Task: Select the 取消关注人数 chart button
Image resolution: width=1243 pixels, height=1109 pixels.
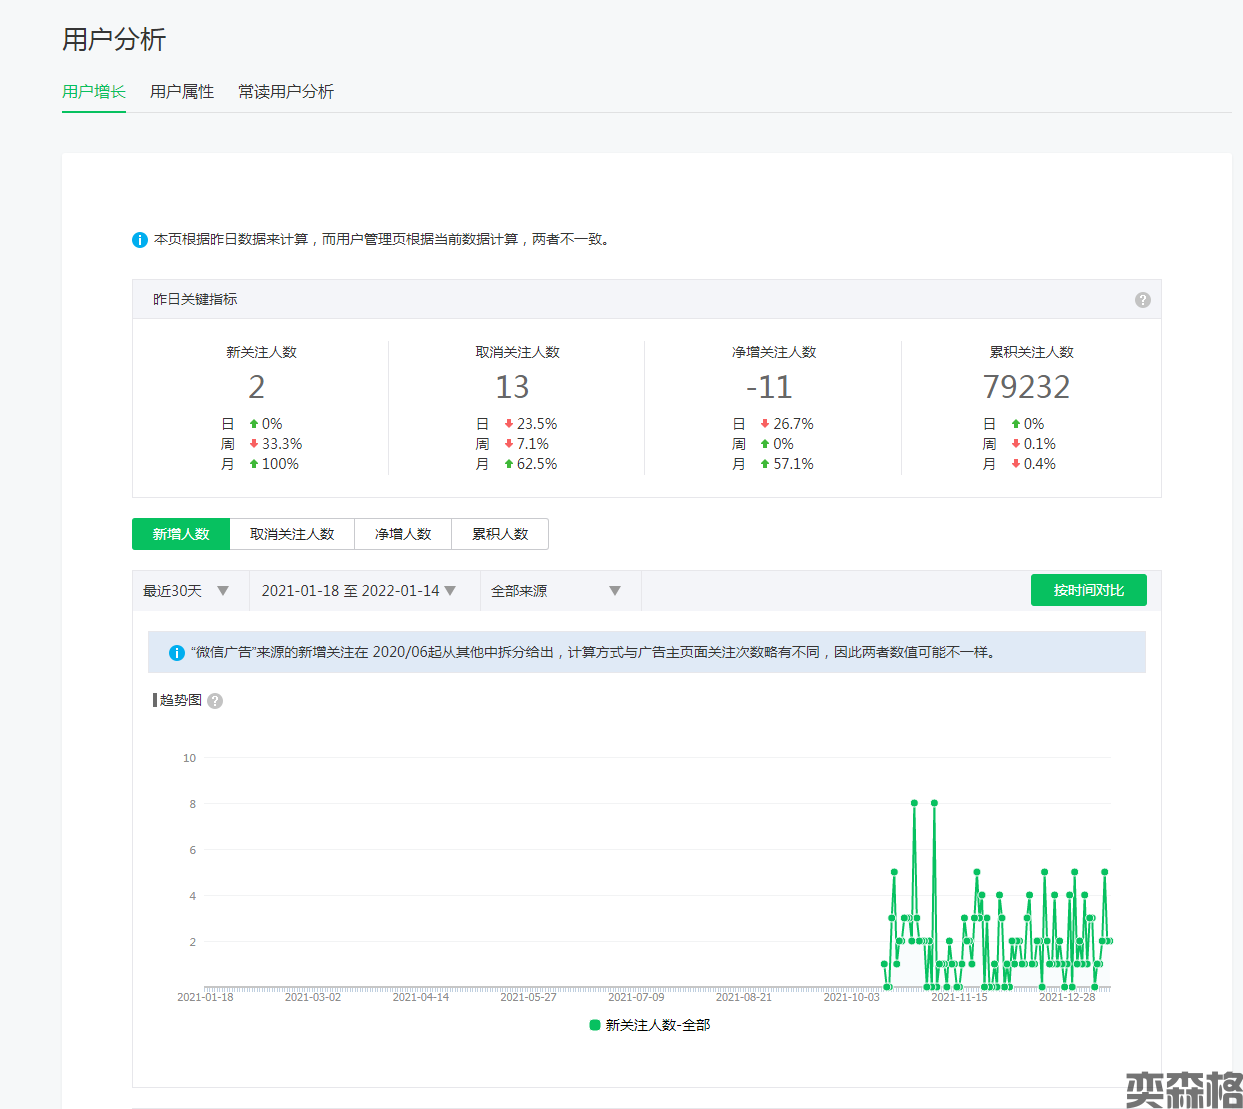Action: click(x=292, y=534)
